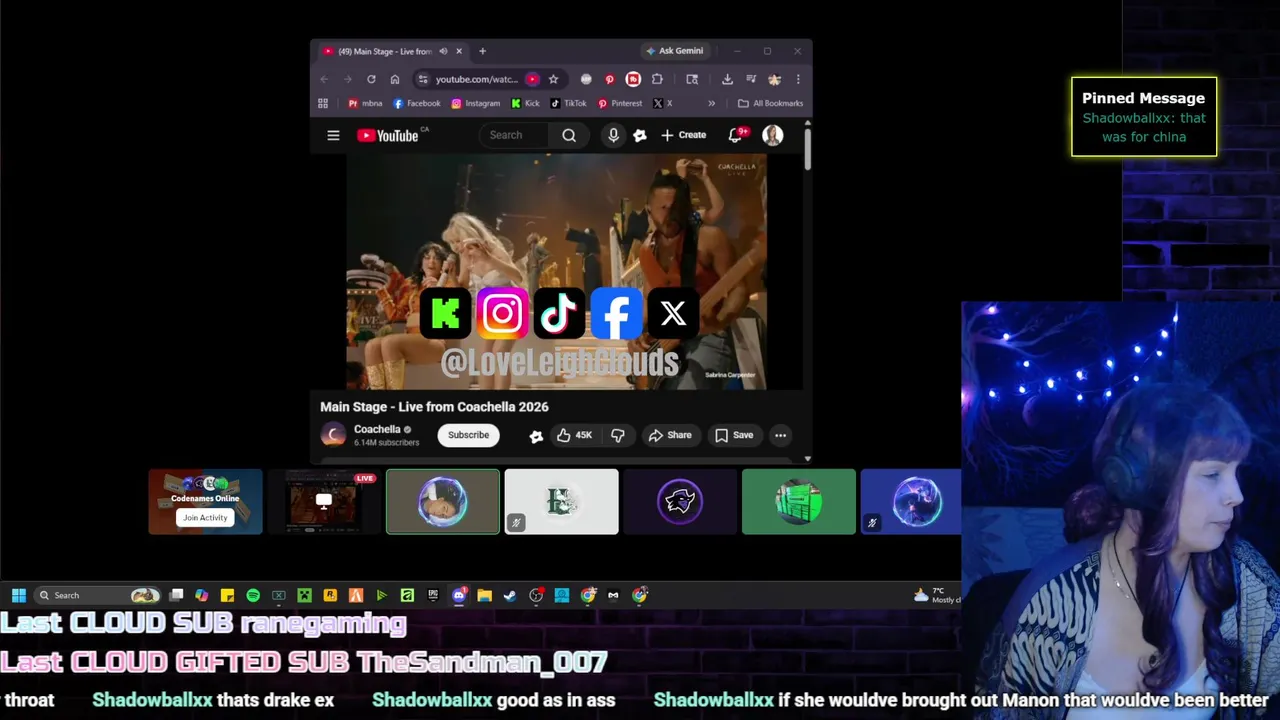Start voice search with the microphone icon
Image resolution: width=1280 pixels, height=720 pixels.
[x=613, y=135]
